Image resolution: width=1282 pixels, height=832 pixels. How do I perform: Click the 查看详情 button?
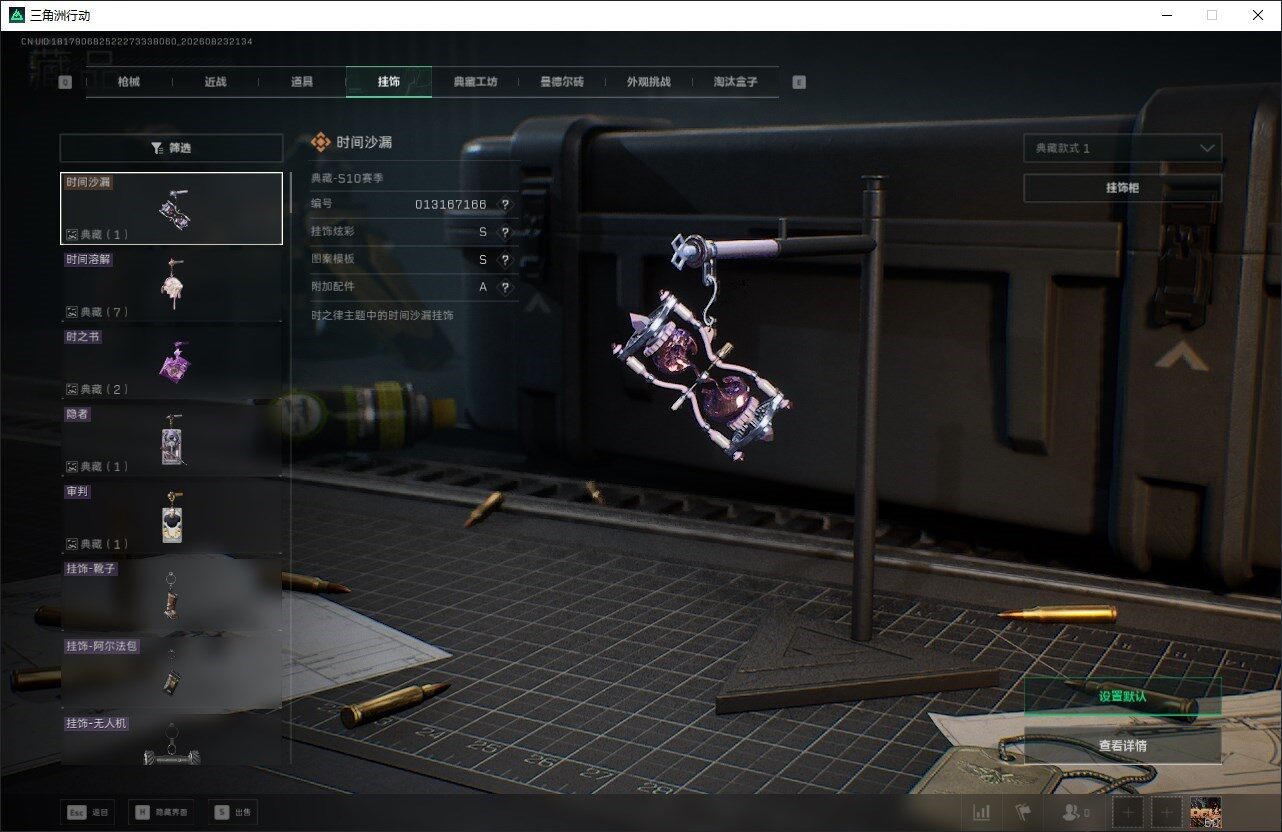1123,745
